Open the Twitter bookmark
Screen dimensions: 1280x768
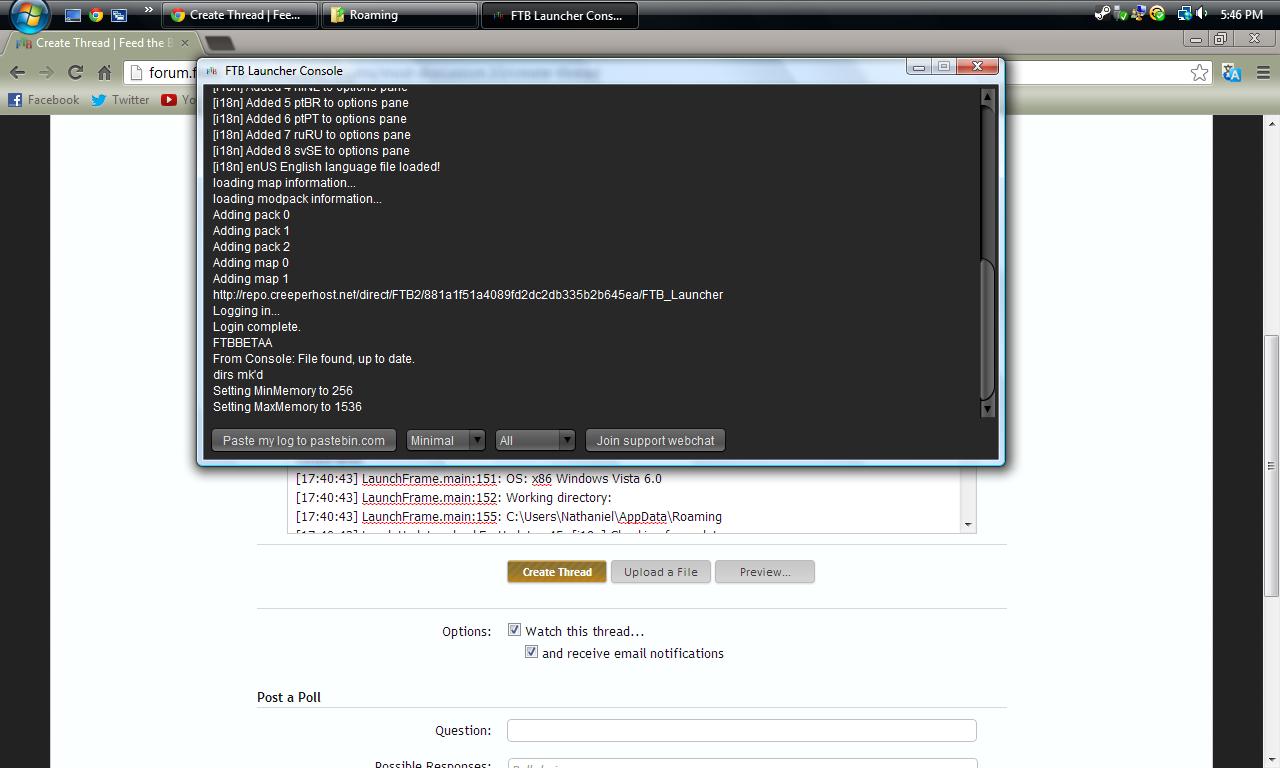[120, 100]
